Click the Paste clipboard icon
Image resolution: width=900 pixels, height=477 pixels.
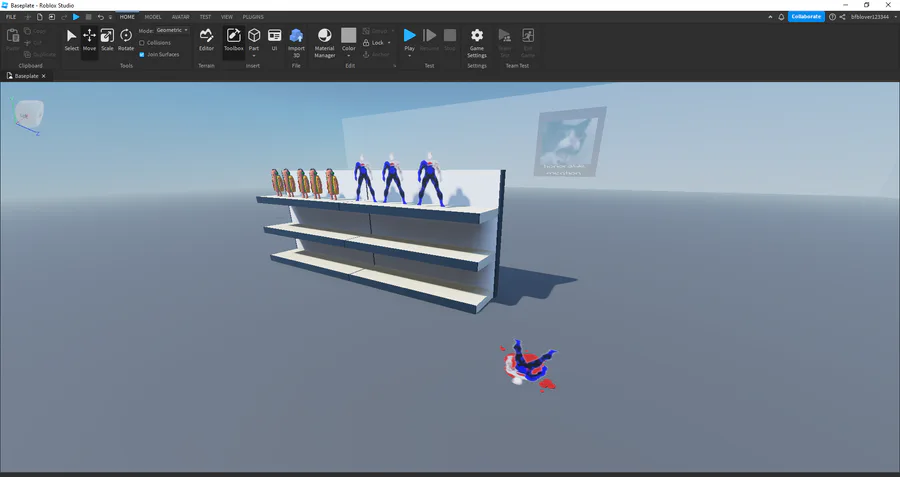[13, 36]
